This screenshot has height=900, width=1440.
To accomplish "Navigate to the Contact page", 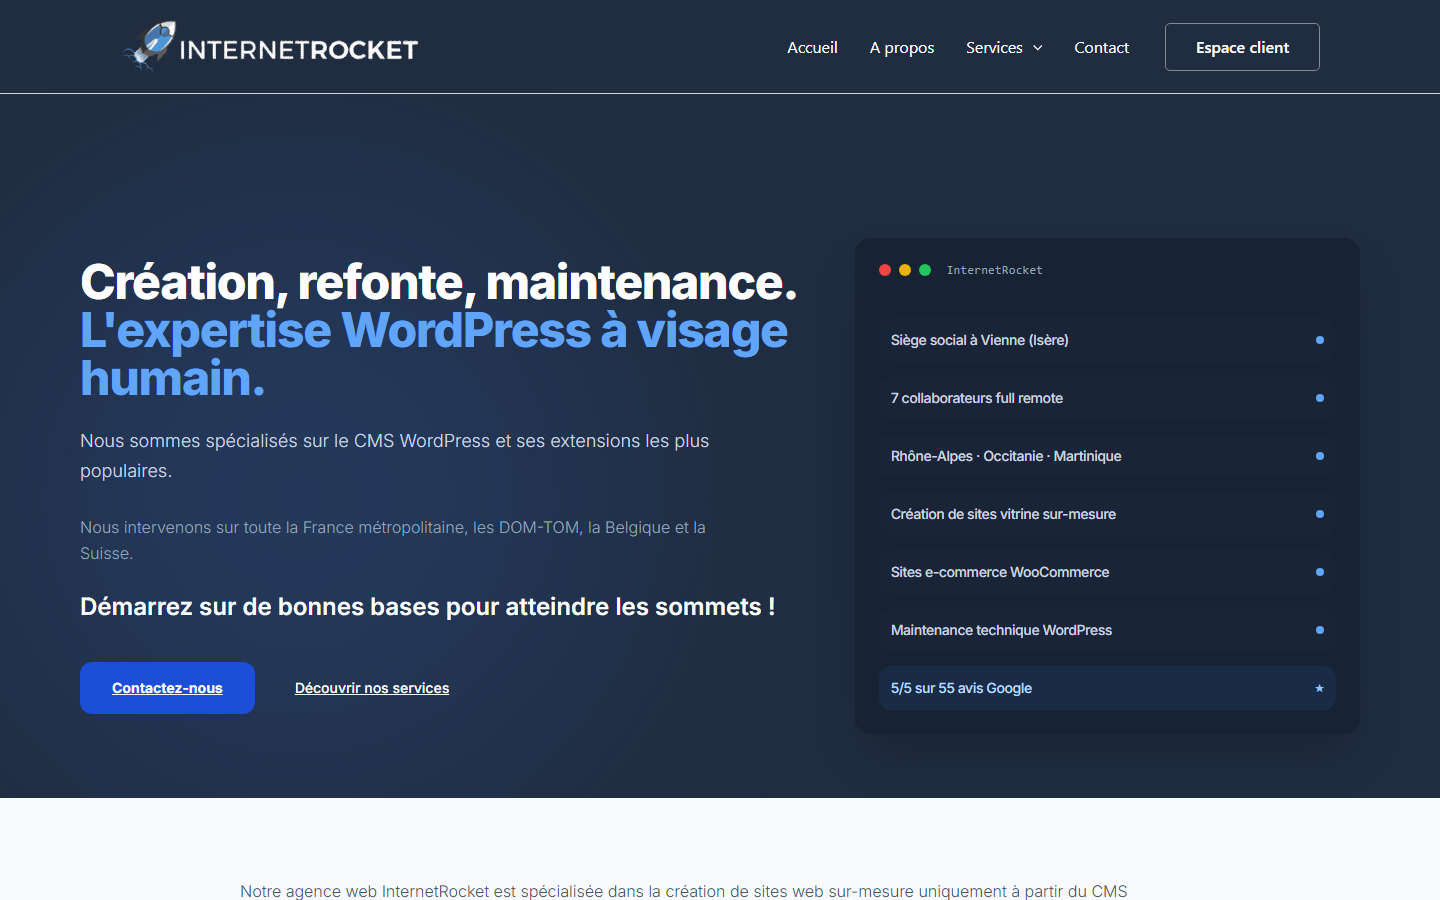I will click(x=1101, y=47).
